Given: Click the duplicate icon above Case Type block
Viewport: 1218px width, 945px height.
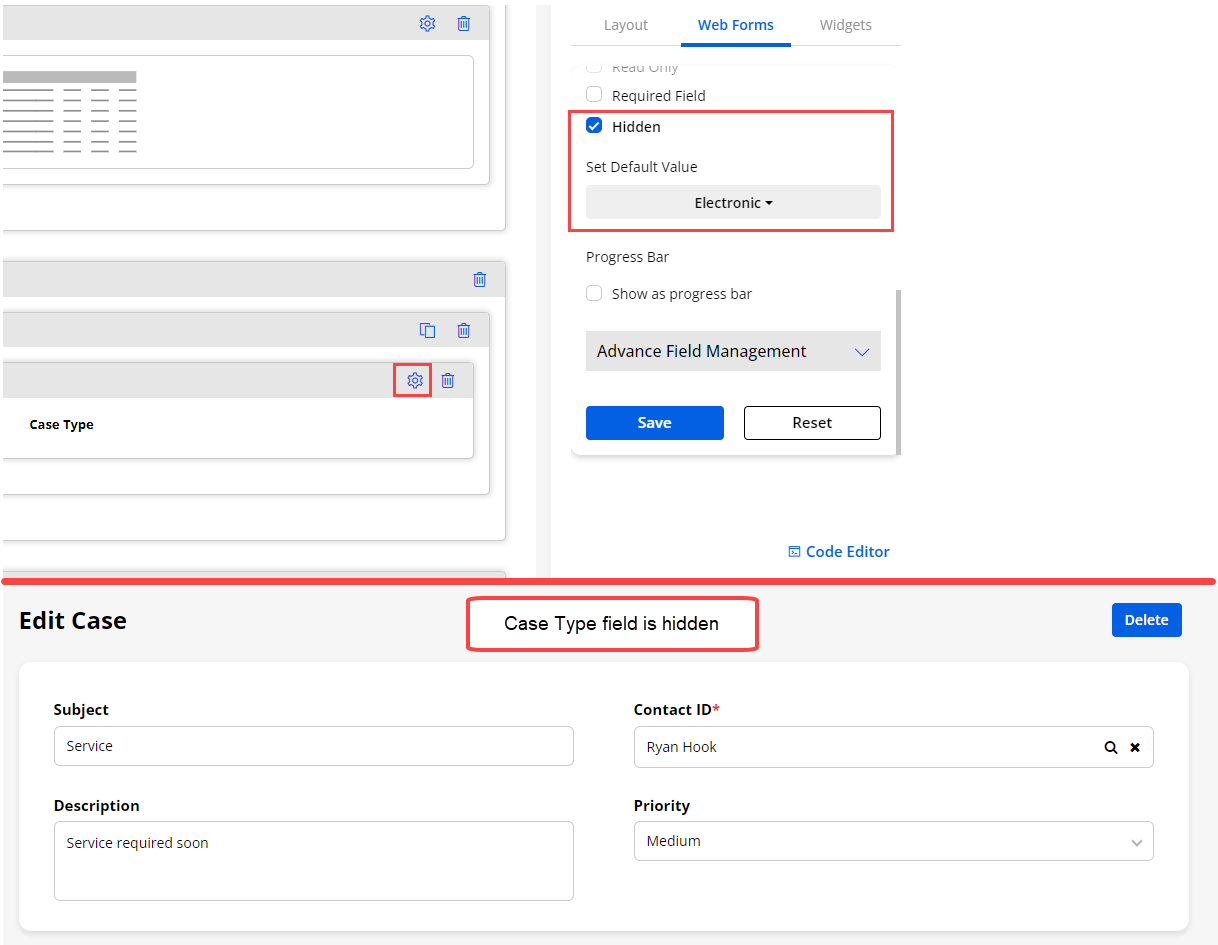Looking at the screenshot, I should (427, 330).
